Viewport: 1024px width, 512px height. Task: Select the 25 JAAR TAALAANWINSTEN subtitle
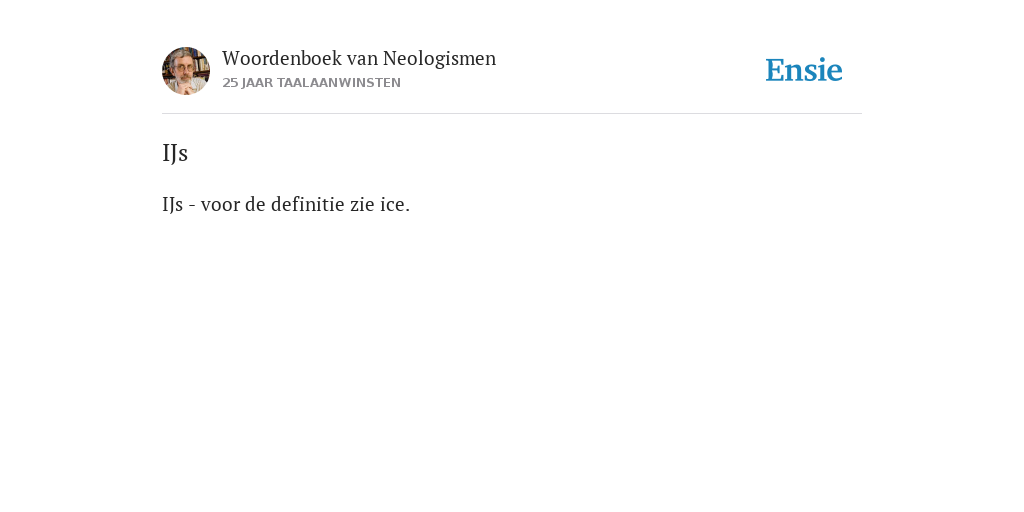tap(312, 83)
